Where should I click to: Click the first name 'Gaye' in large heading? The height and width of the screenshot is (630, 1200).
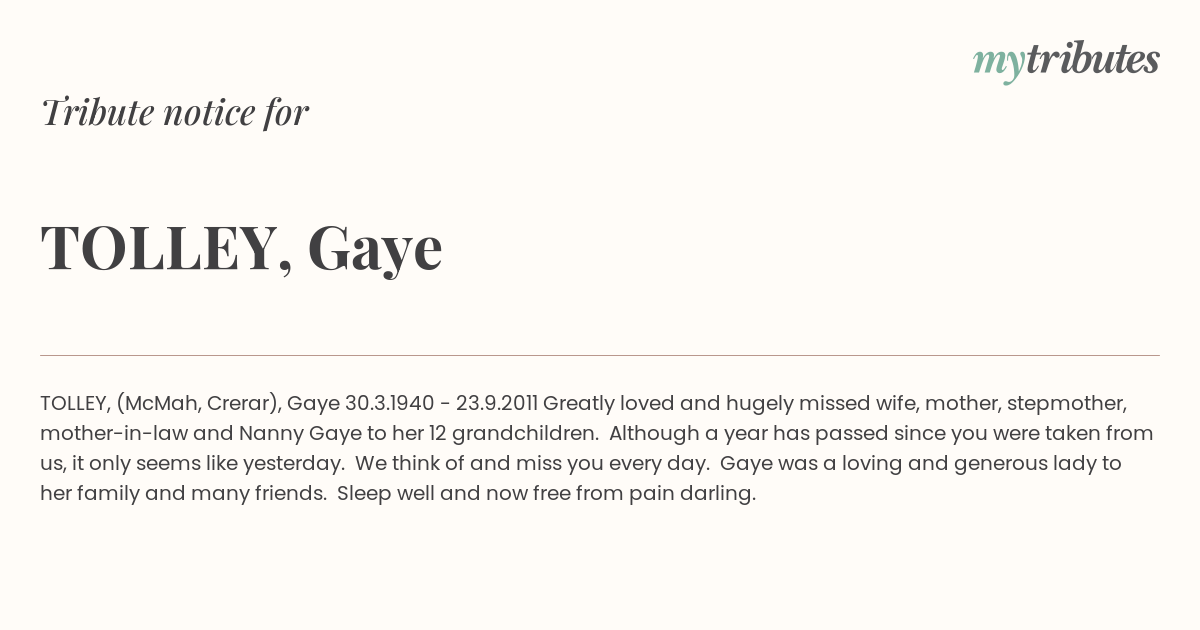click(375, 250)
